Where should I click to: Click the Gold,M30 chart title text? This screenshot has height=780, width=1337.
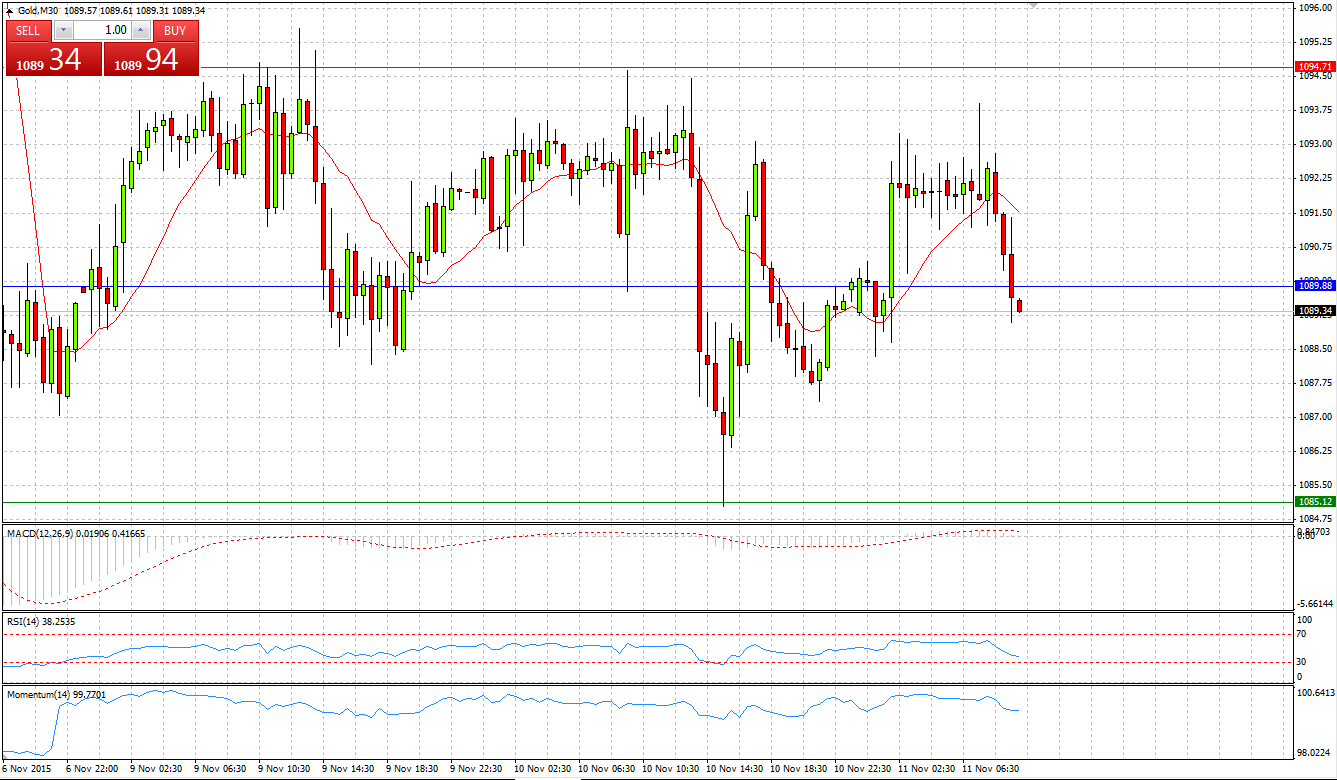39,10
